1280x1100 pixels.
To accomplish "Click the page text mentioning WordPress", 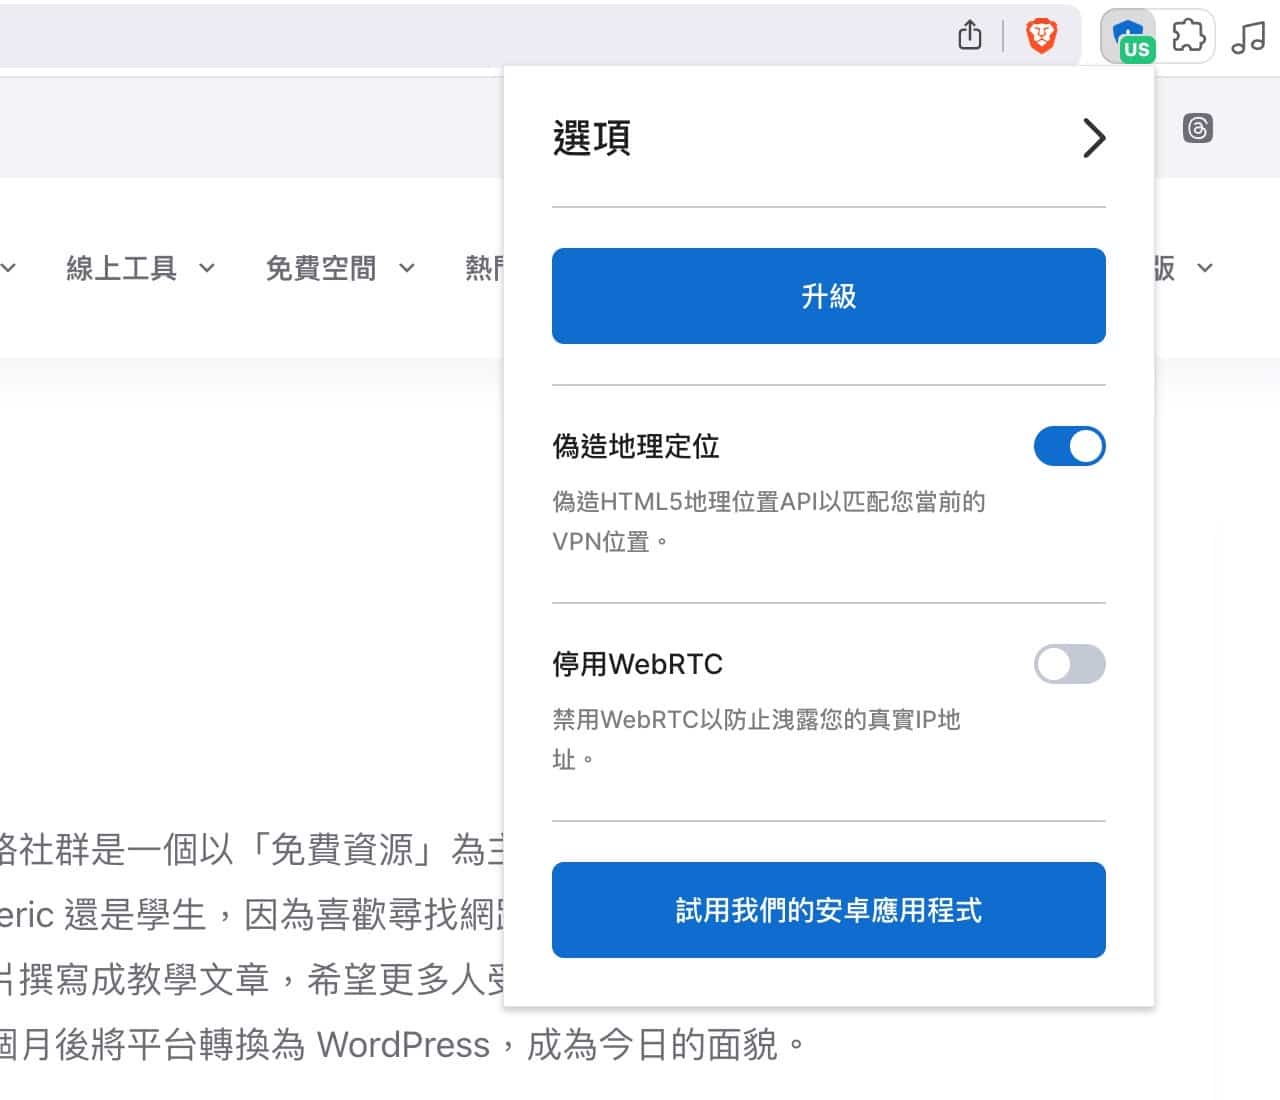I will point(403,1045).
